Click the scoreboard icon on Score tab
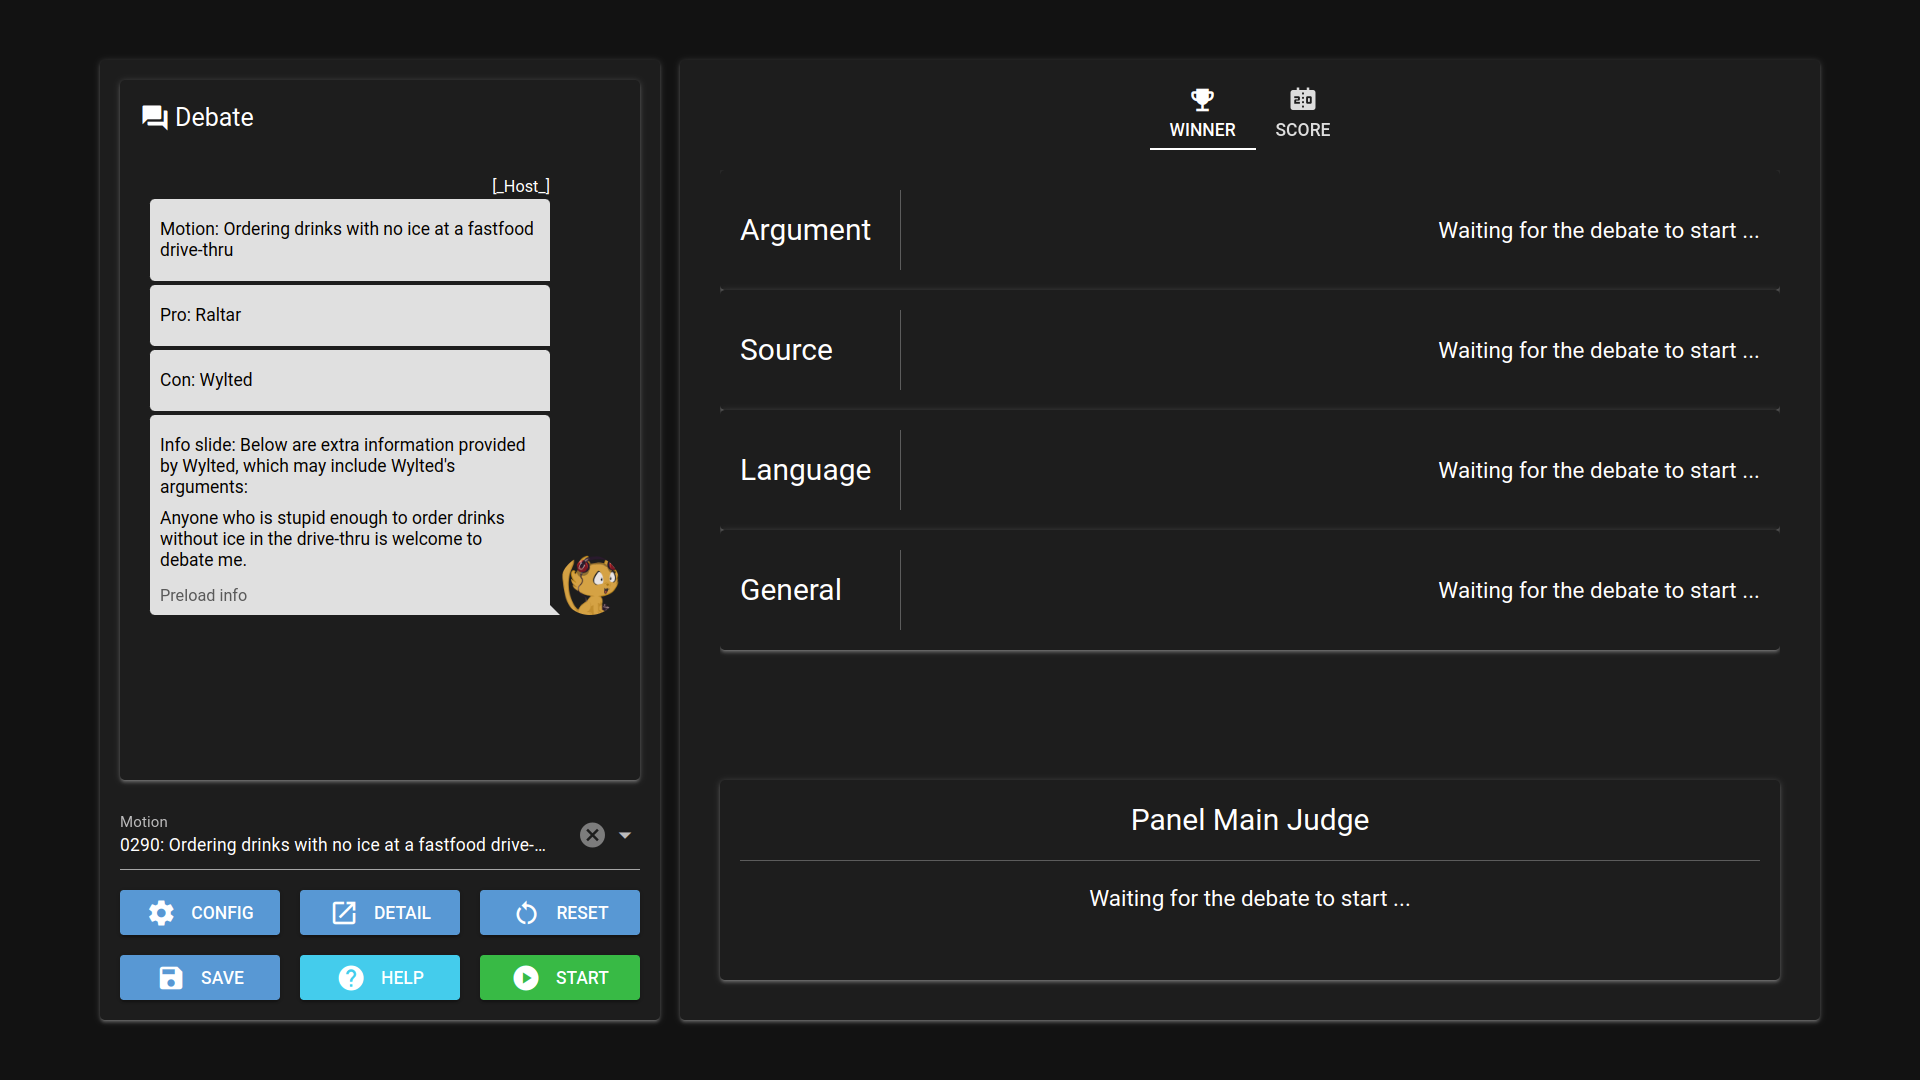1920x1080 pixels. 1302,99
